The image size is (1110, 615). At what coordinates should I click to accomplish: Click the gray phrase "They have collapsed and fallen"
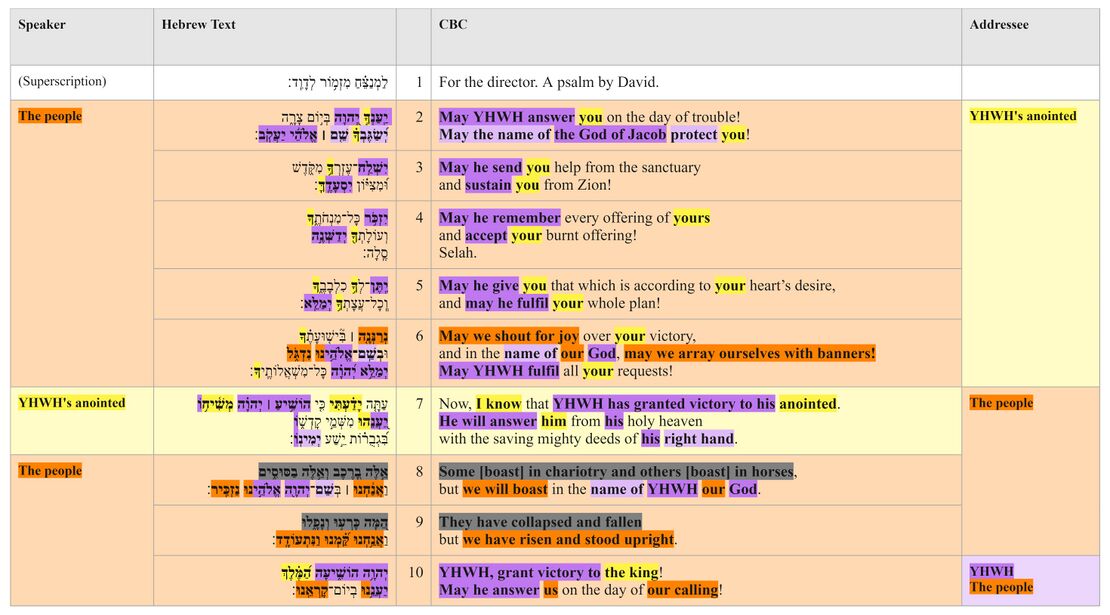coord(540,522)
